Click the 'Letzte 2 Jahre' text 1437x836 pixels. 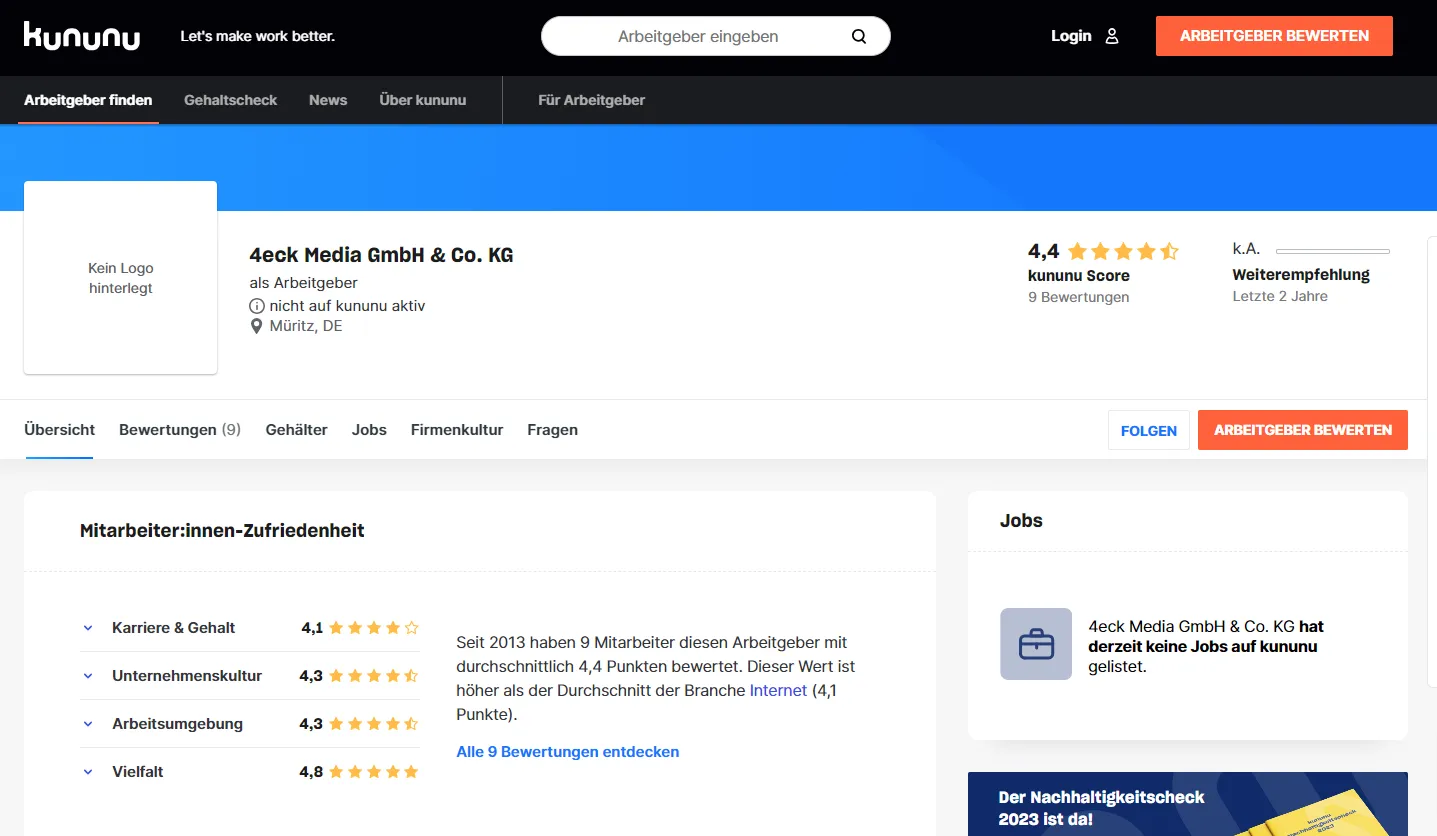[x=1280, y=296]
